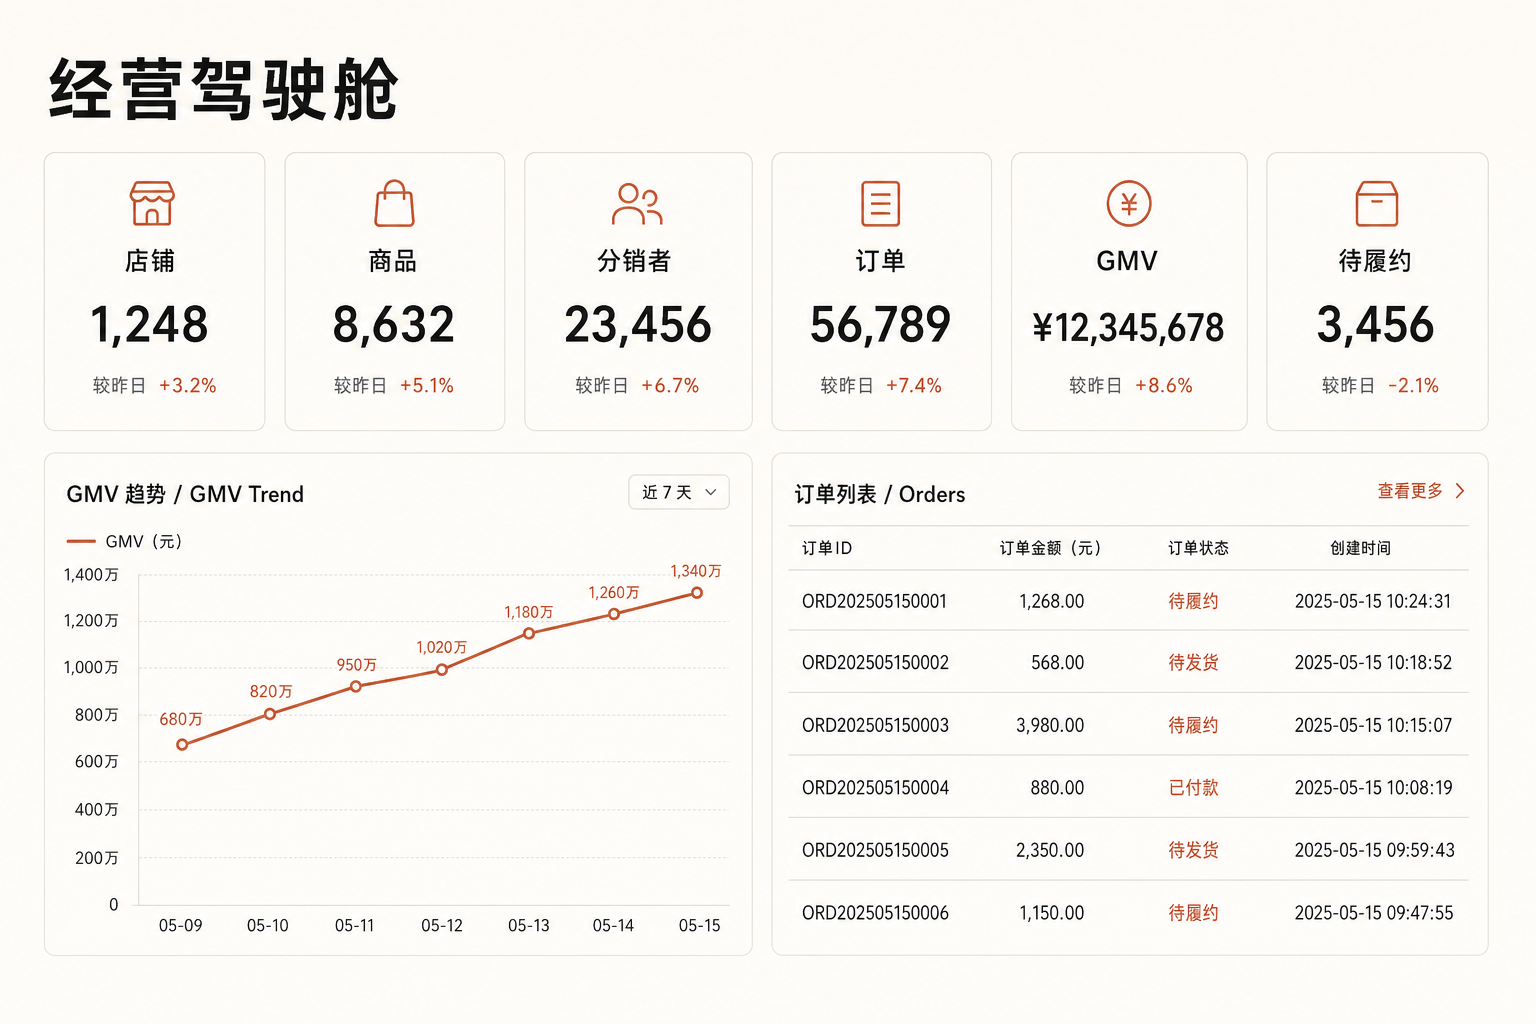Click 待履约 status of order ORD202505150001
The height and width of the screenshot is (1024, 1536).
pos(1193,601)
